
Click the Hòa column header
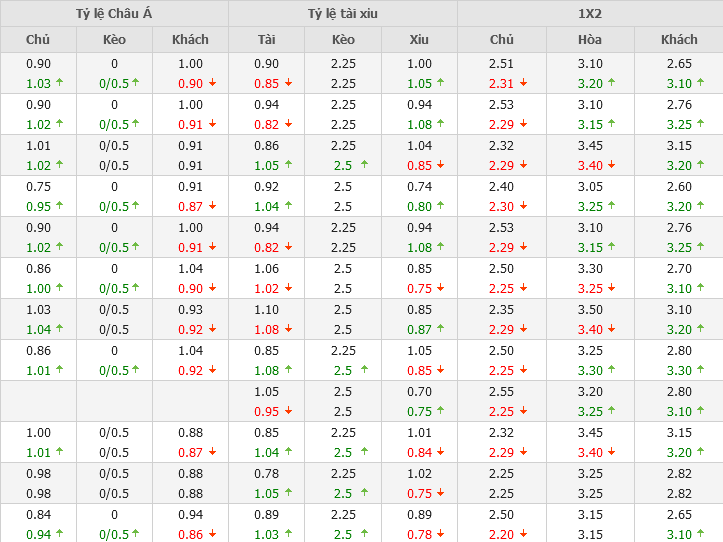pyautogui.click(x=590, y=39)
